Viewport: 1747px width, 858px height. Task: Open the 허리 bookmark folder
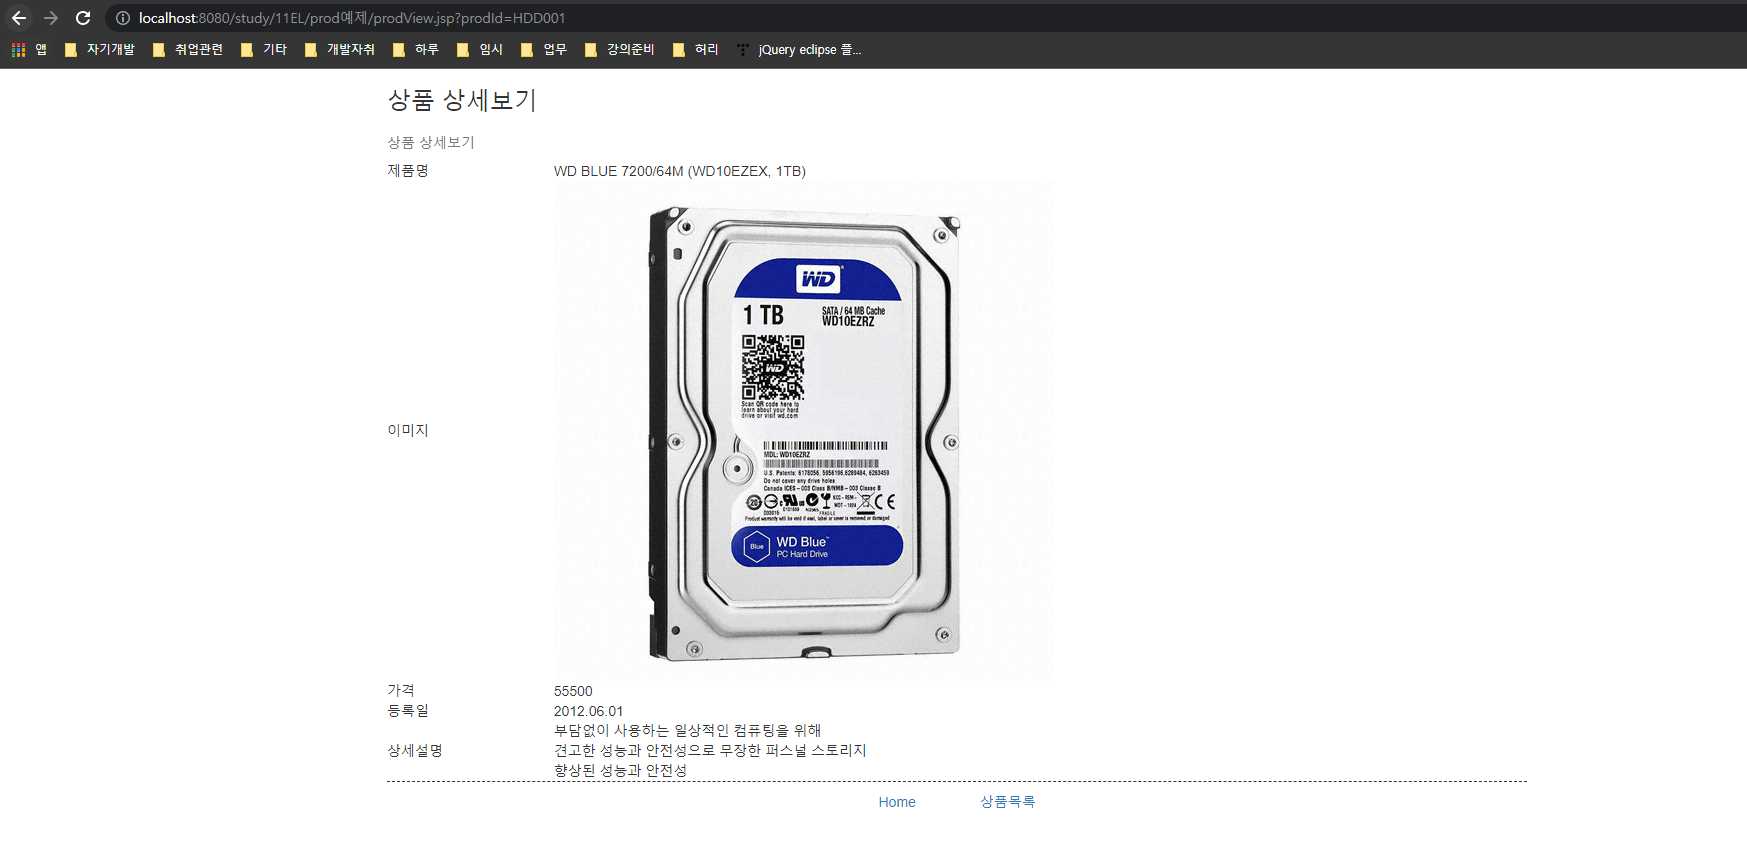click(x=695, y=49)
